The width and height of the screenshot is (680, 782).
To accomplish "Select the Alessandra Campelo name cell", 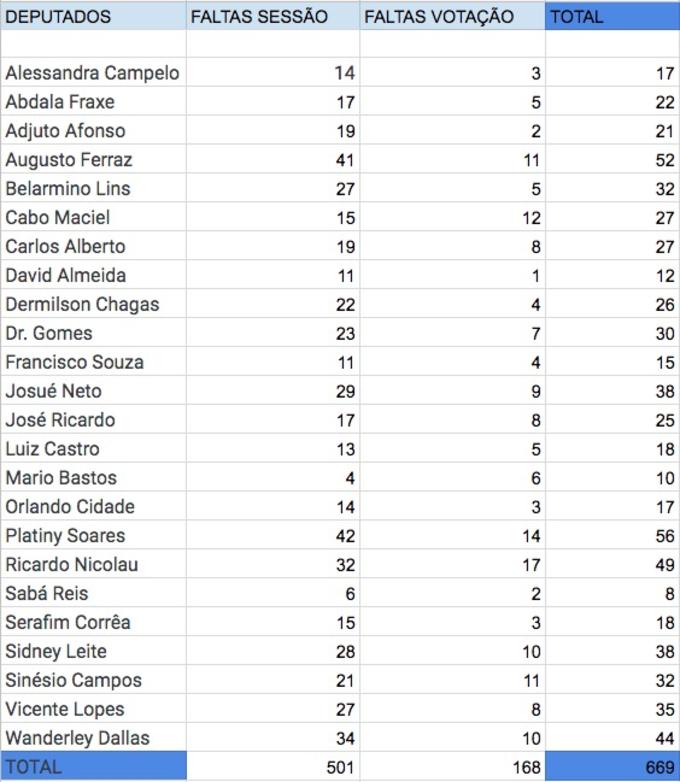I will [x=93, y=73].
